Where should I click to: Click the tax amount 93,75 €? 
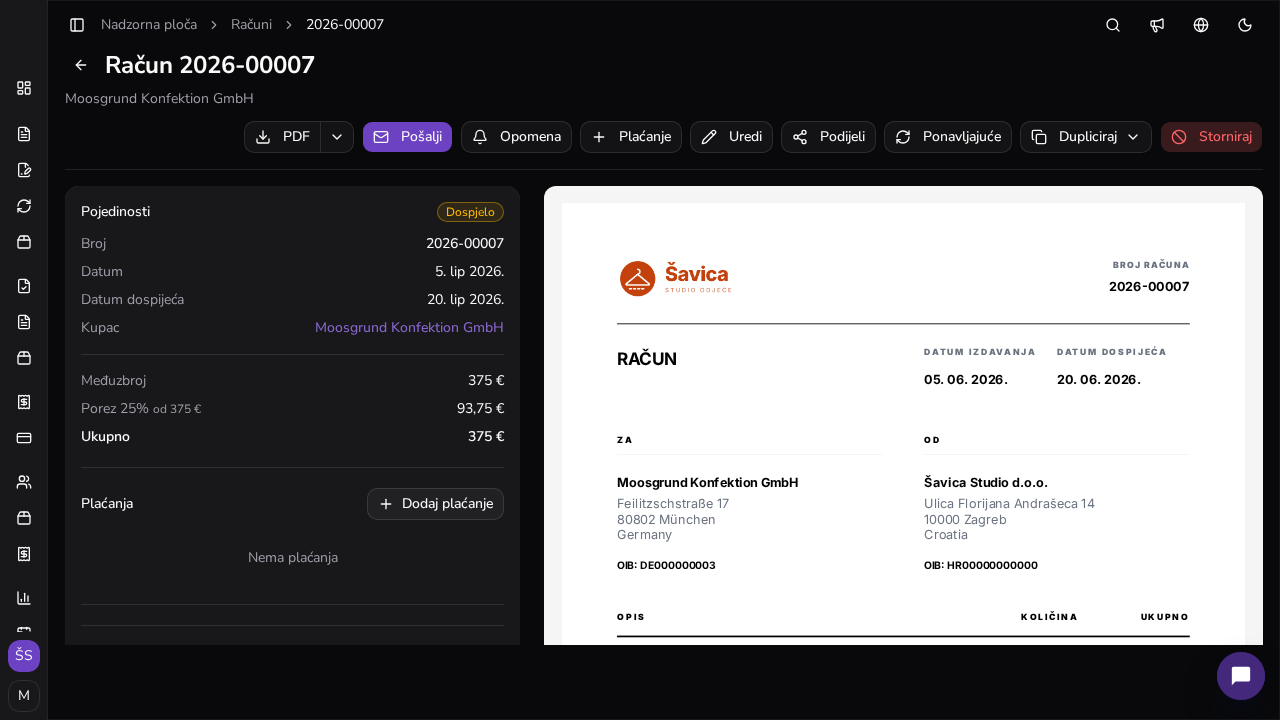pos(480,408)
